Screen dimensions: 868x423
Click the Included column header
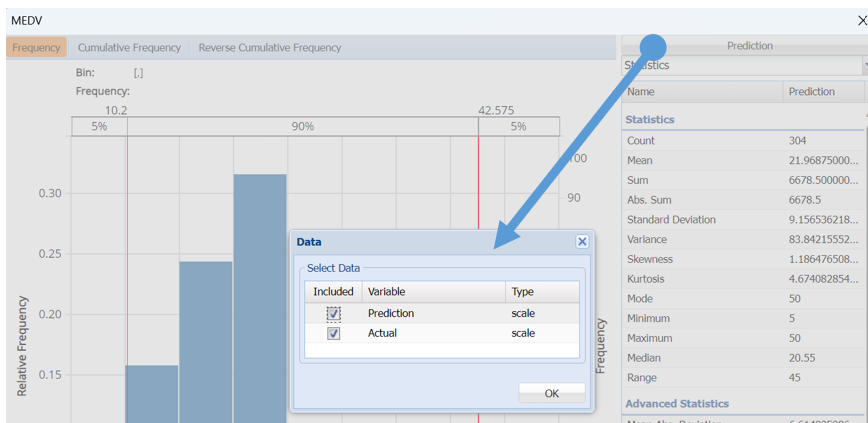click(333, 292)
